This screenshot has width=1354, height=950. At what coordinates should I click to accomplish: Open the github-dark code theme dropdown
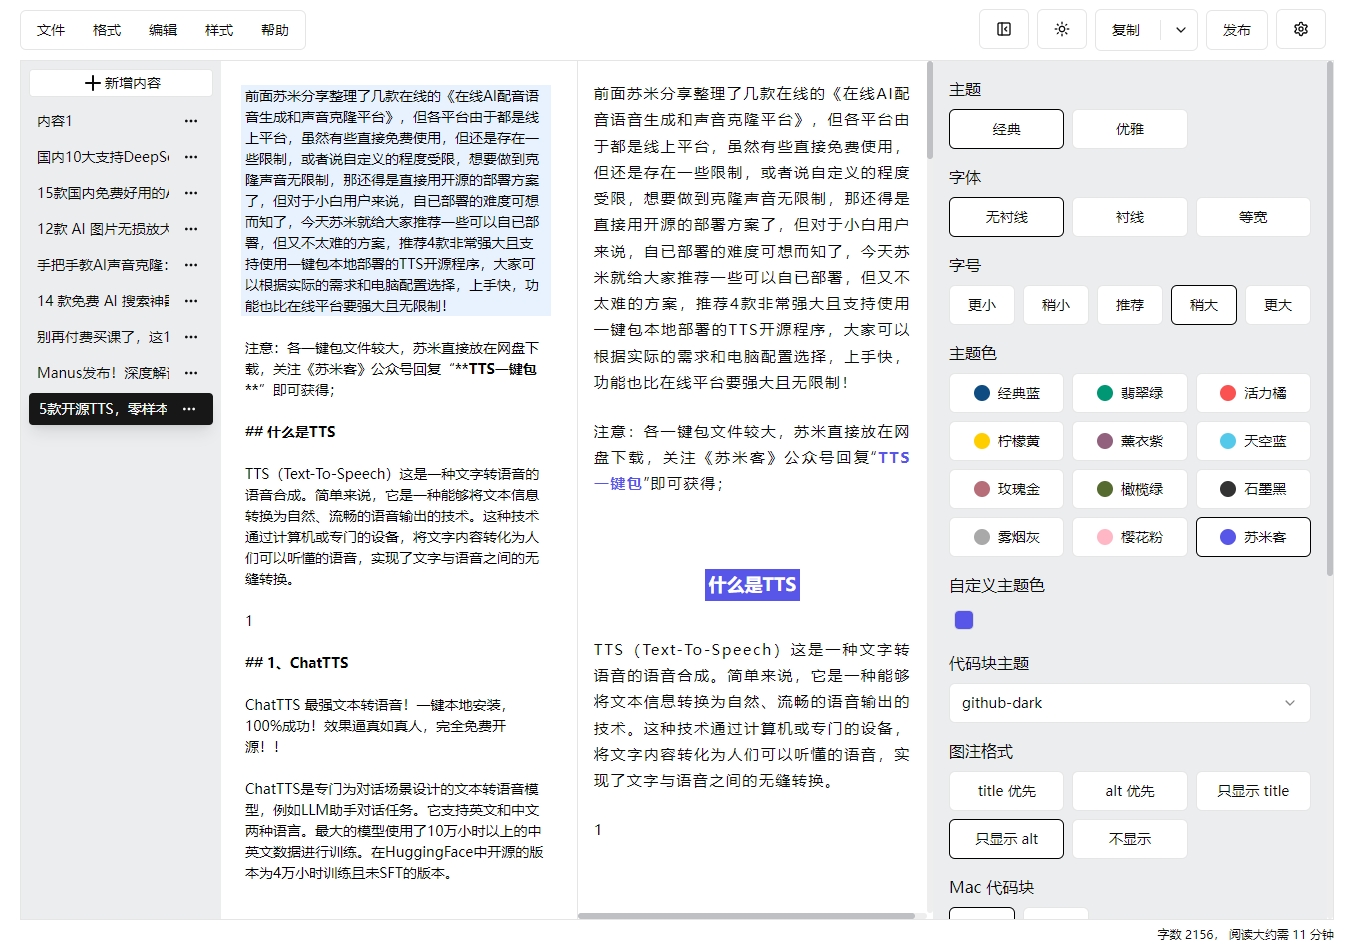(1130, 703)
